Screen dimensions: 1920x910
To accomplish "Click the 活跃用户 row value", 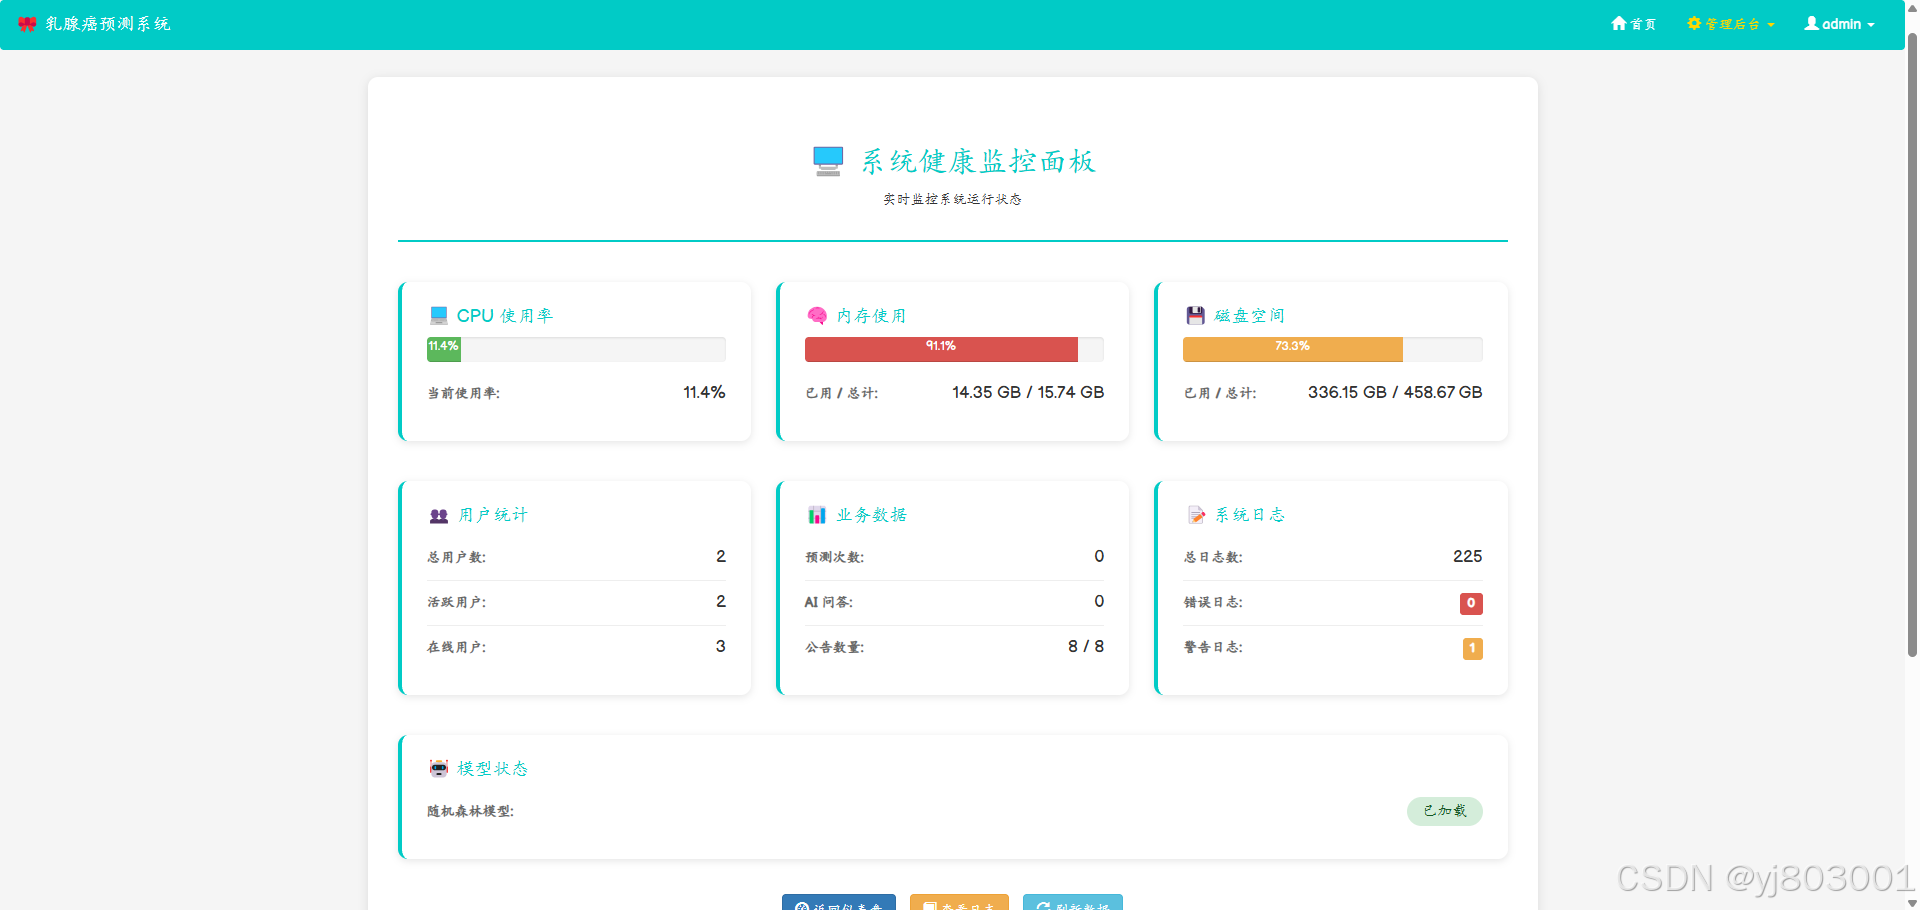I will [721, 602].
